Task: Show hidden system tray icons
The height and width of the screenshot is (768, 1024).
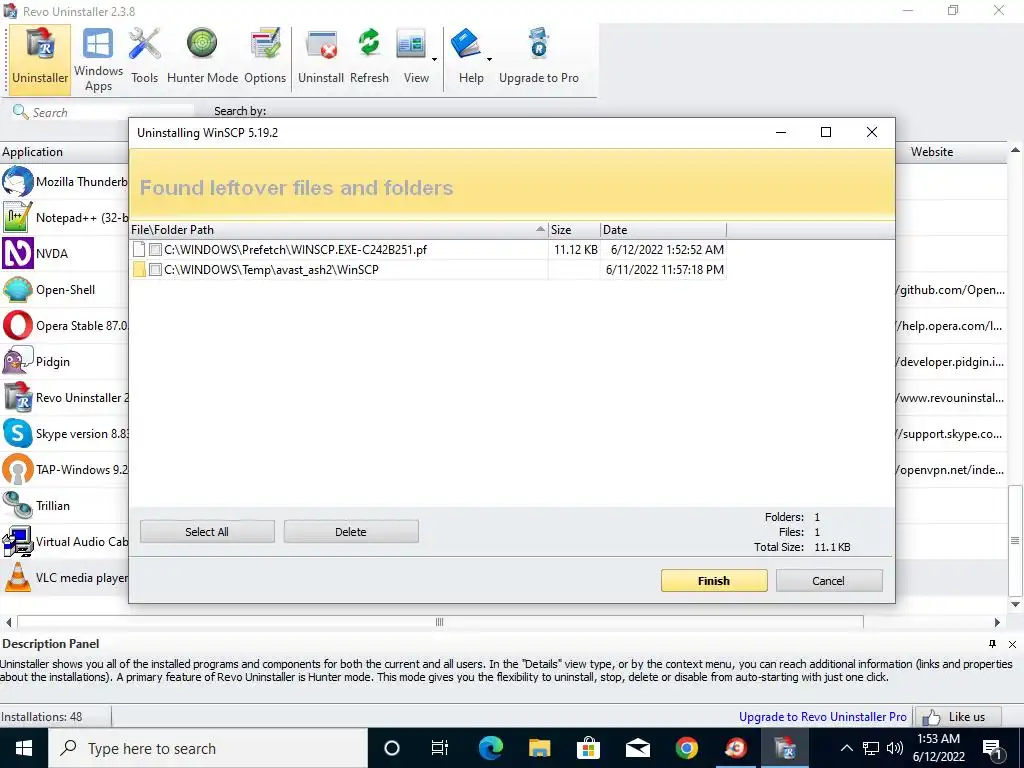Action: (x=846, y=748)
